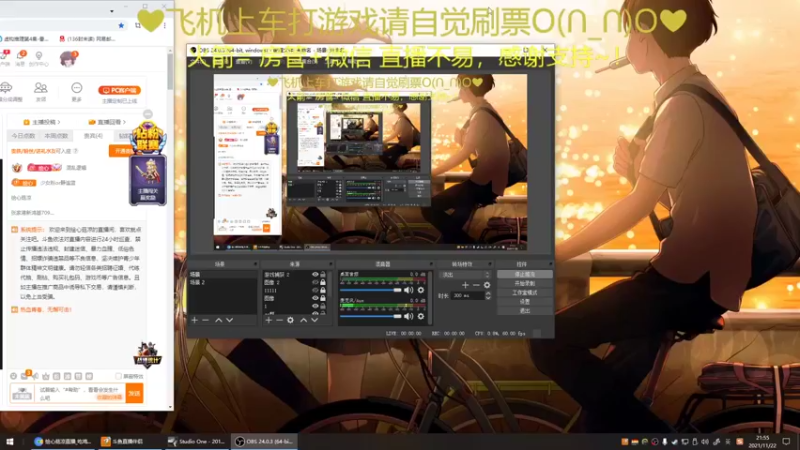Open transition properties via the gear icon
The width and height of the screenshot is (800, 450).
point(487,285)
